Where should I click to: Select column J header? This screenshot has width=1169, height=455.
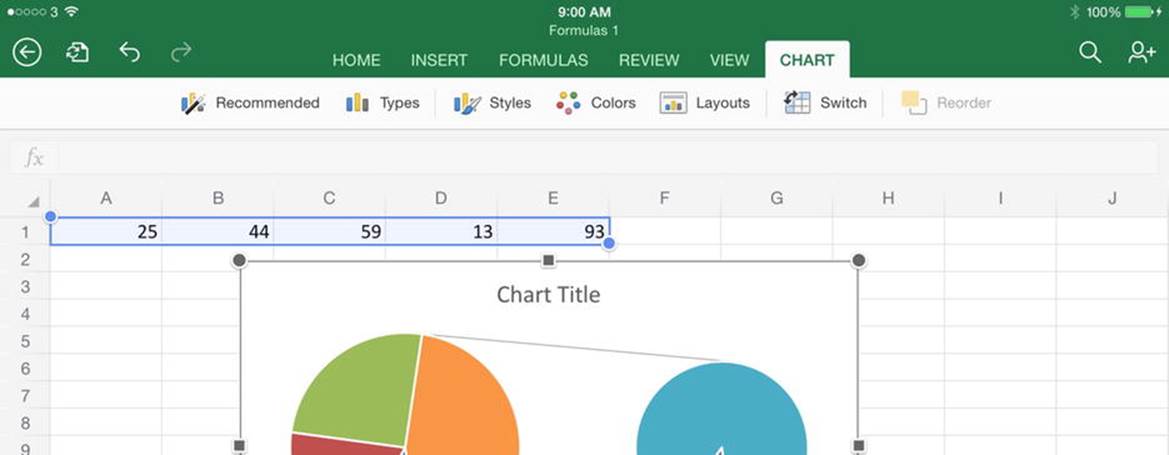[1112, 198]
